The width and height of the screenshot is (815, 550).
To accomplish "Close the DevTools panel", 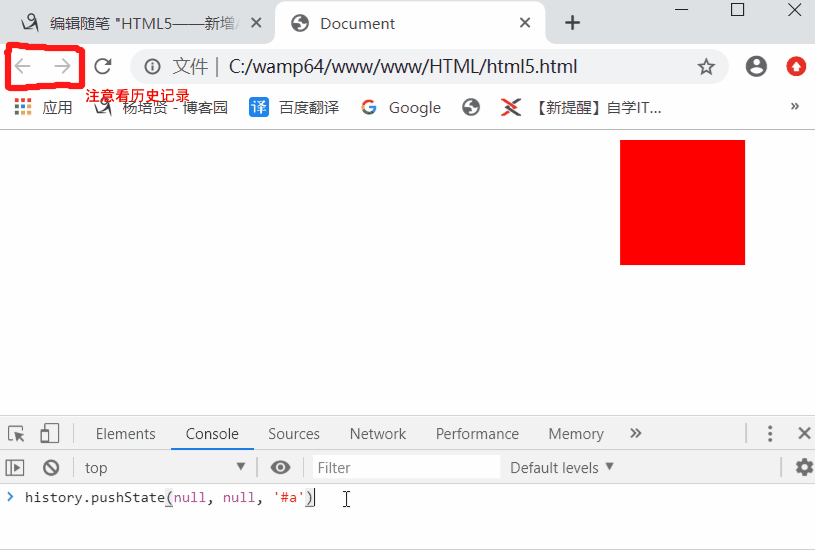I will (x=804, y=433).
